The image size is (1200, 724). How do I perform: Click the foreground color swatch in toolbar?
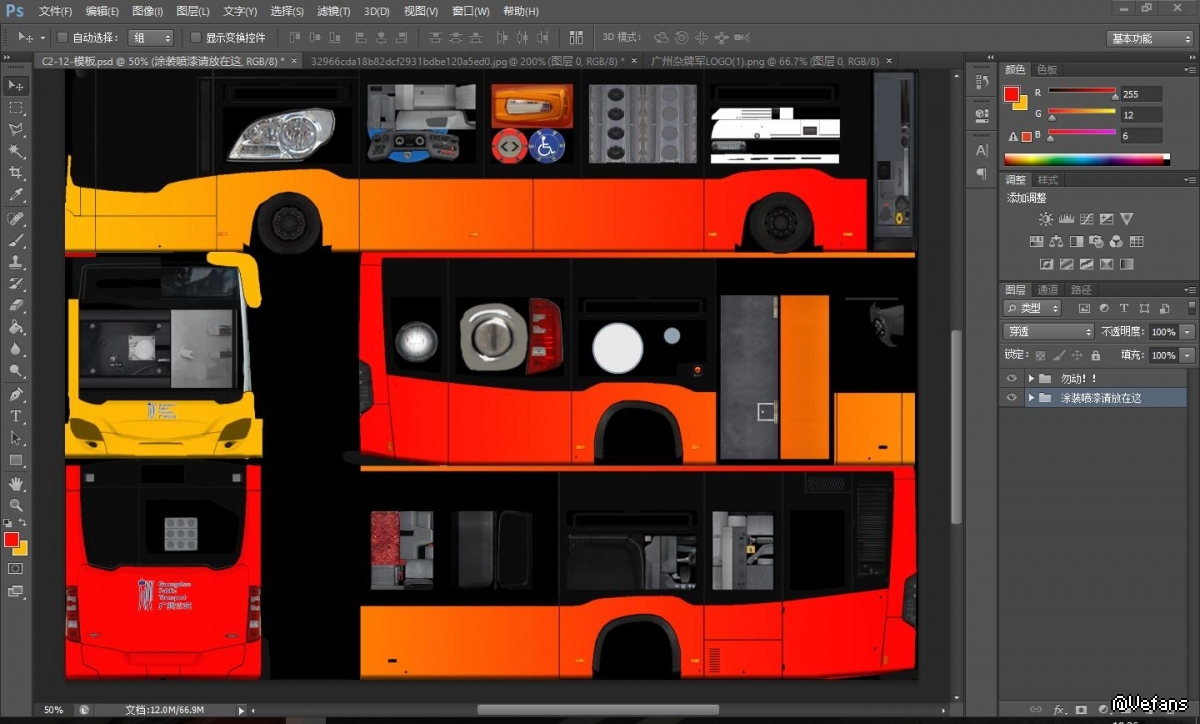(11, 539)
